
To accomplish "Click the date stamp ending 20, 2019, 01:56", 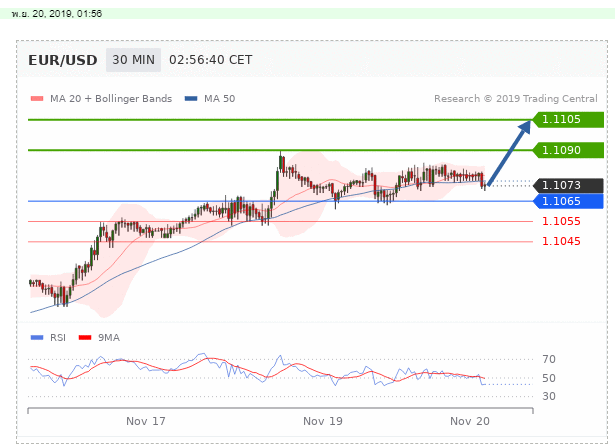I will (x=57, y=14).
